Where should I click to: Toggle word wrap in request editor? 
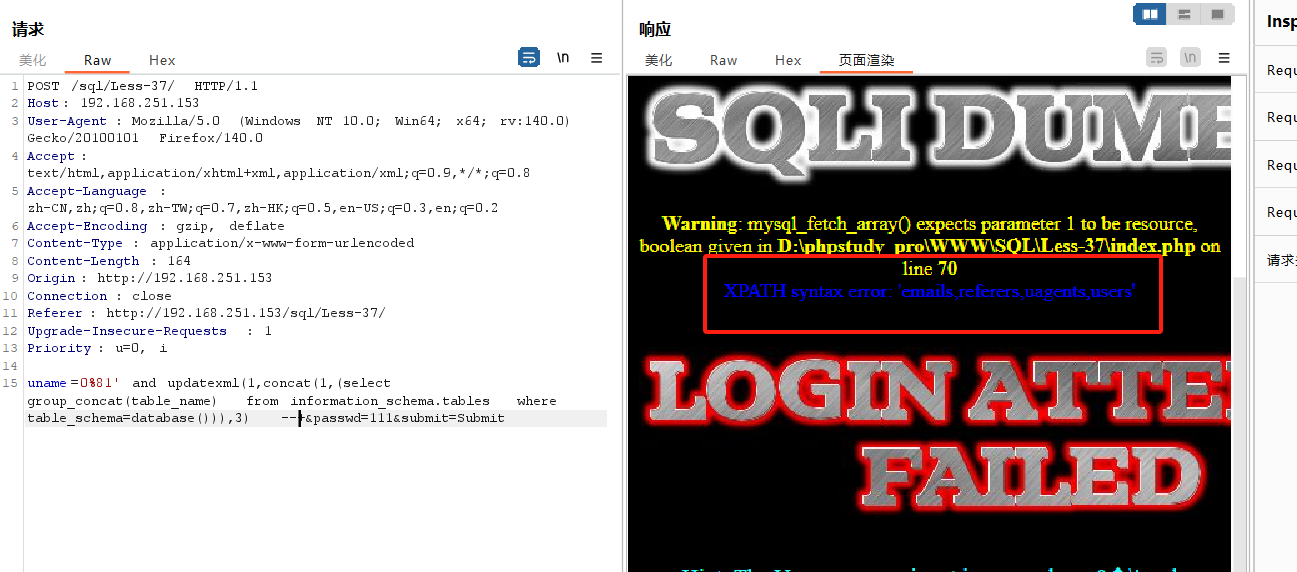528,58
